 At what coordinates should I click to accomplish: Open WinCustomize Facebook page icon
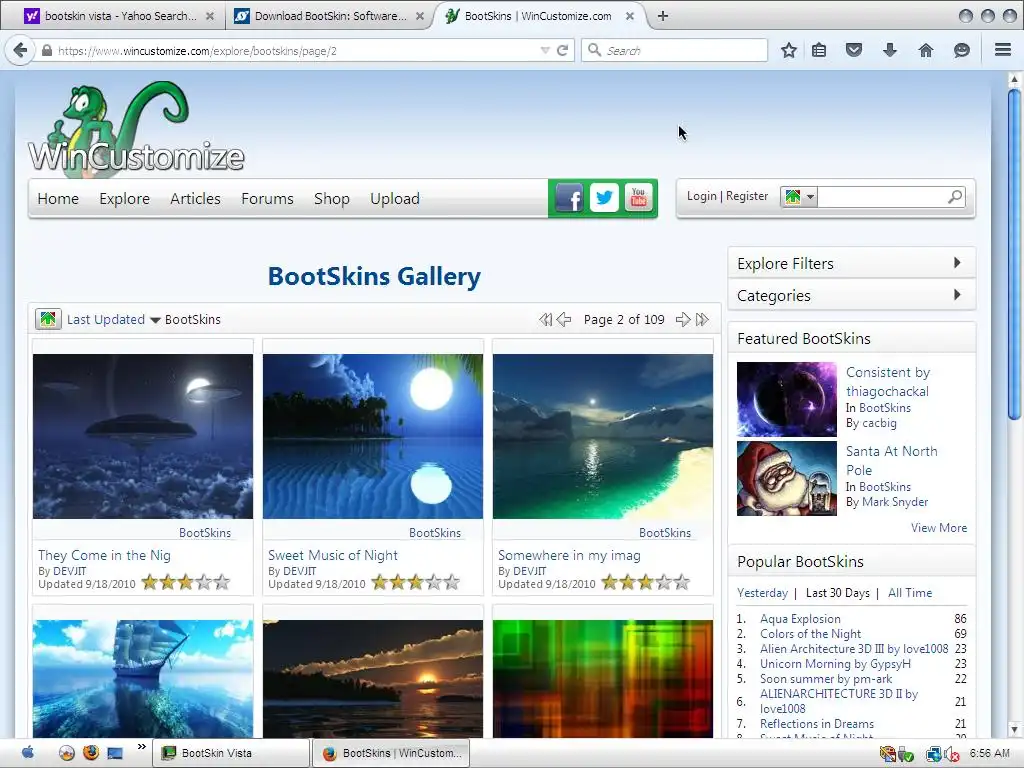[569, 198]
